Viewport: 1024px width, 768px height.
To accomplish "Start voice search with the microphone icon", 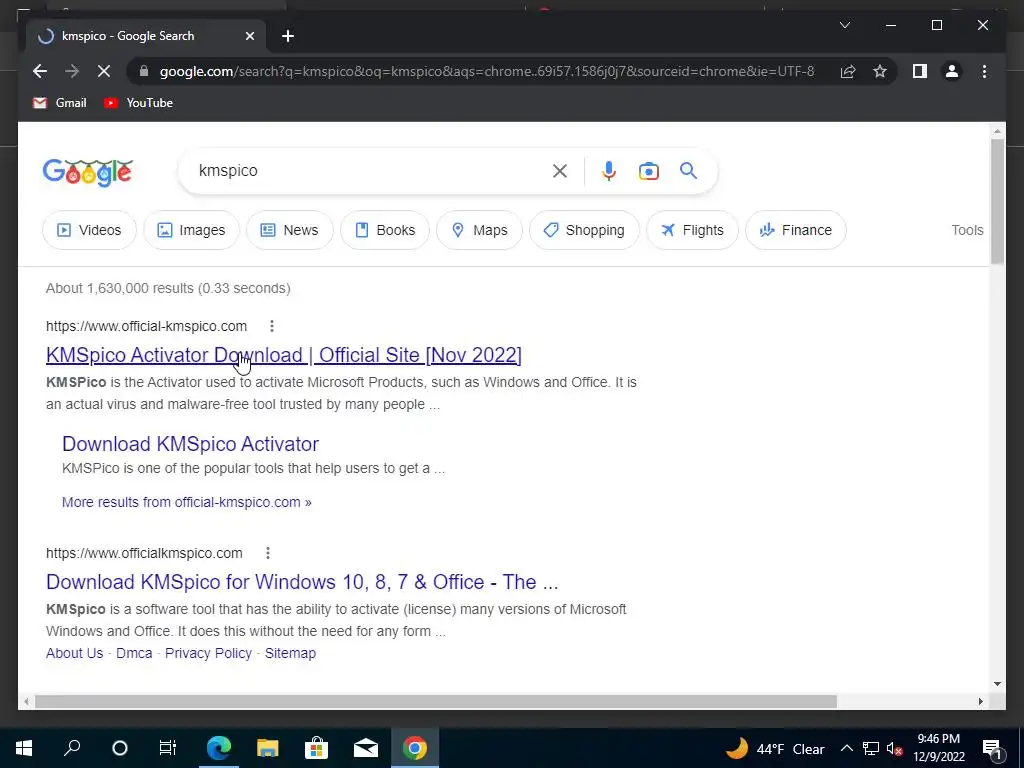I will 609,171.
